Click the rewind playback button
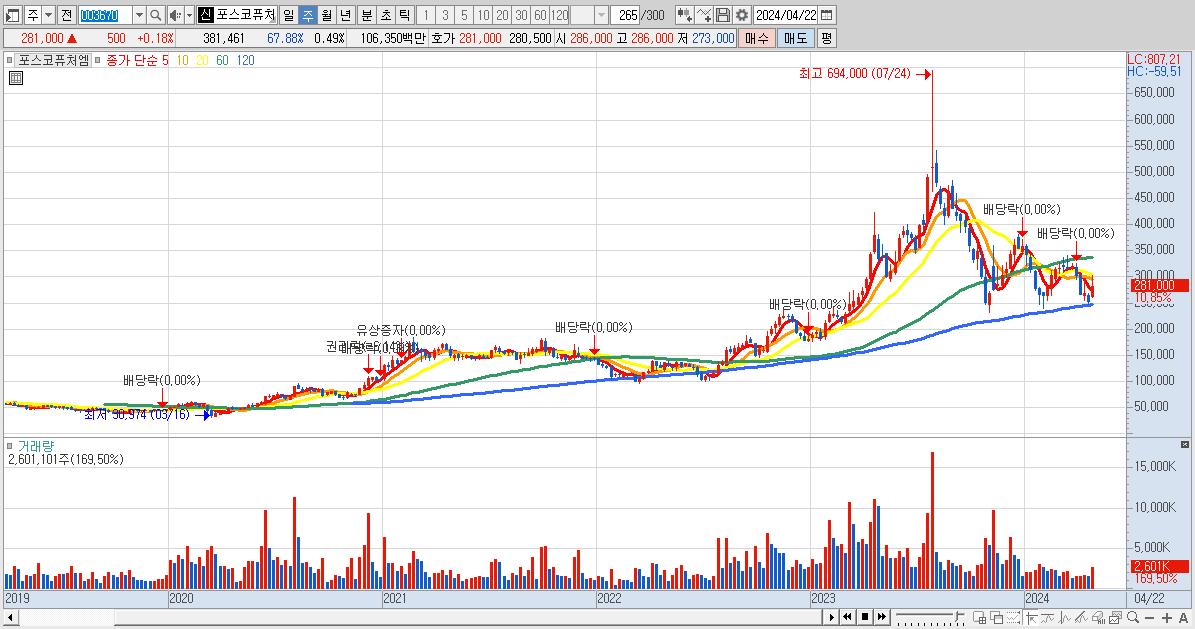 [x=847, y=617]
